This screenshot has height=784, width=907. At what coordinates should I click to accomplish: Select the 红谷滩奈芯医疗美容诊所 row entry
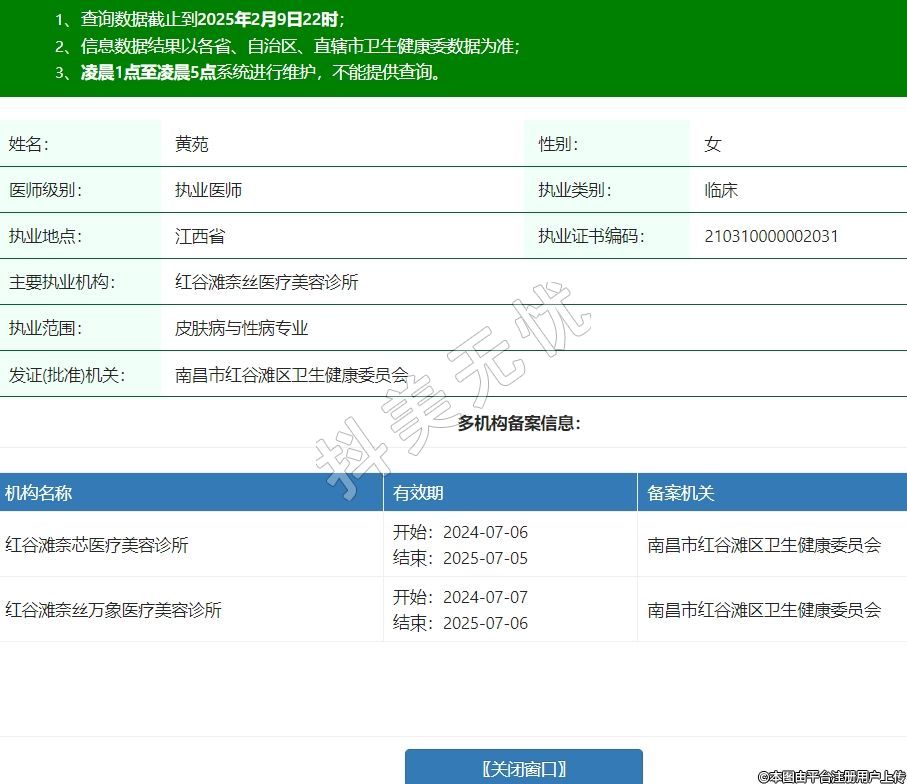point(97,545)
